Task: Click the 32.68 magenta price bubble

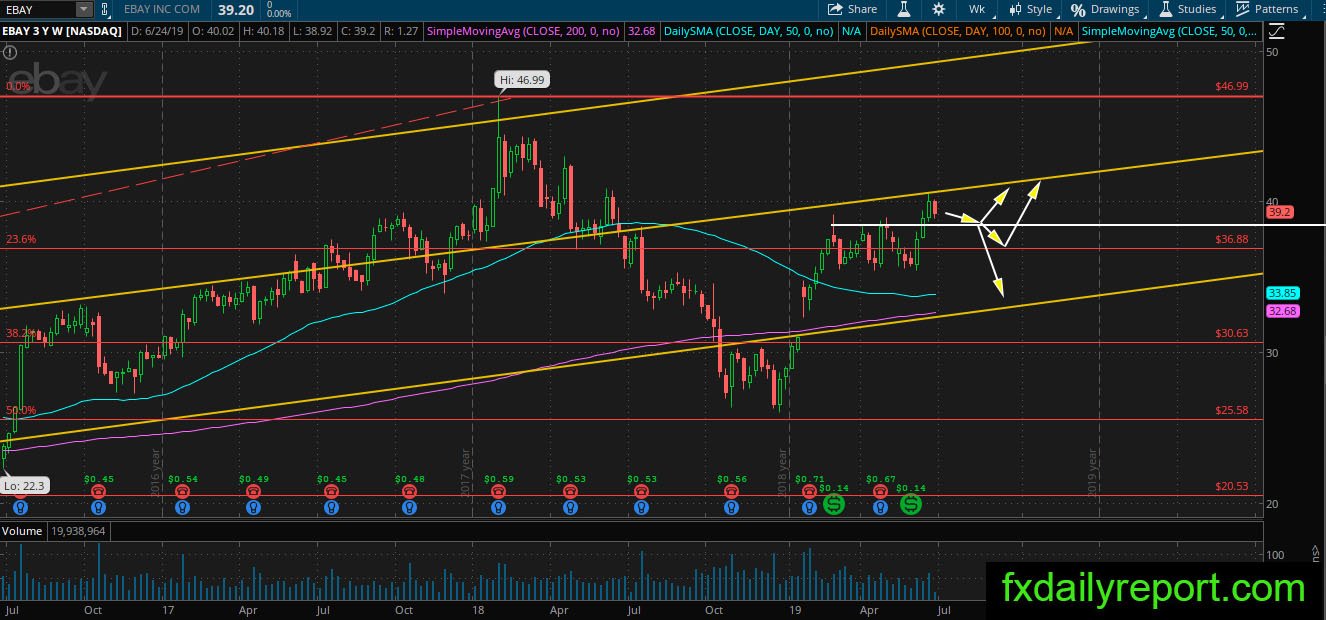Action: 1282,311
